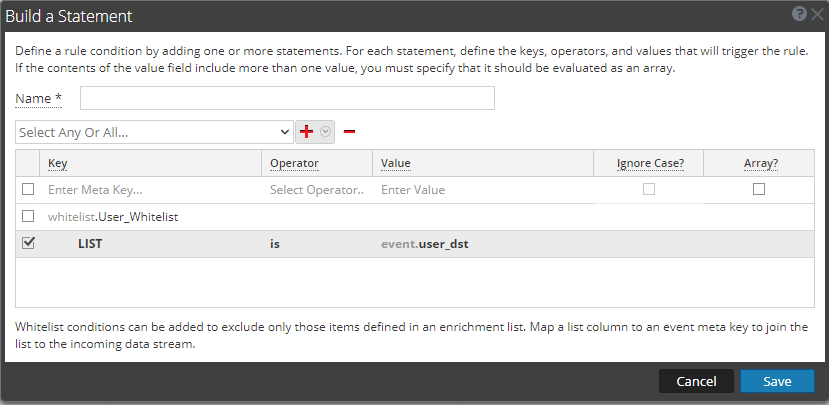Click the Cancel button

point(696,381)
